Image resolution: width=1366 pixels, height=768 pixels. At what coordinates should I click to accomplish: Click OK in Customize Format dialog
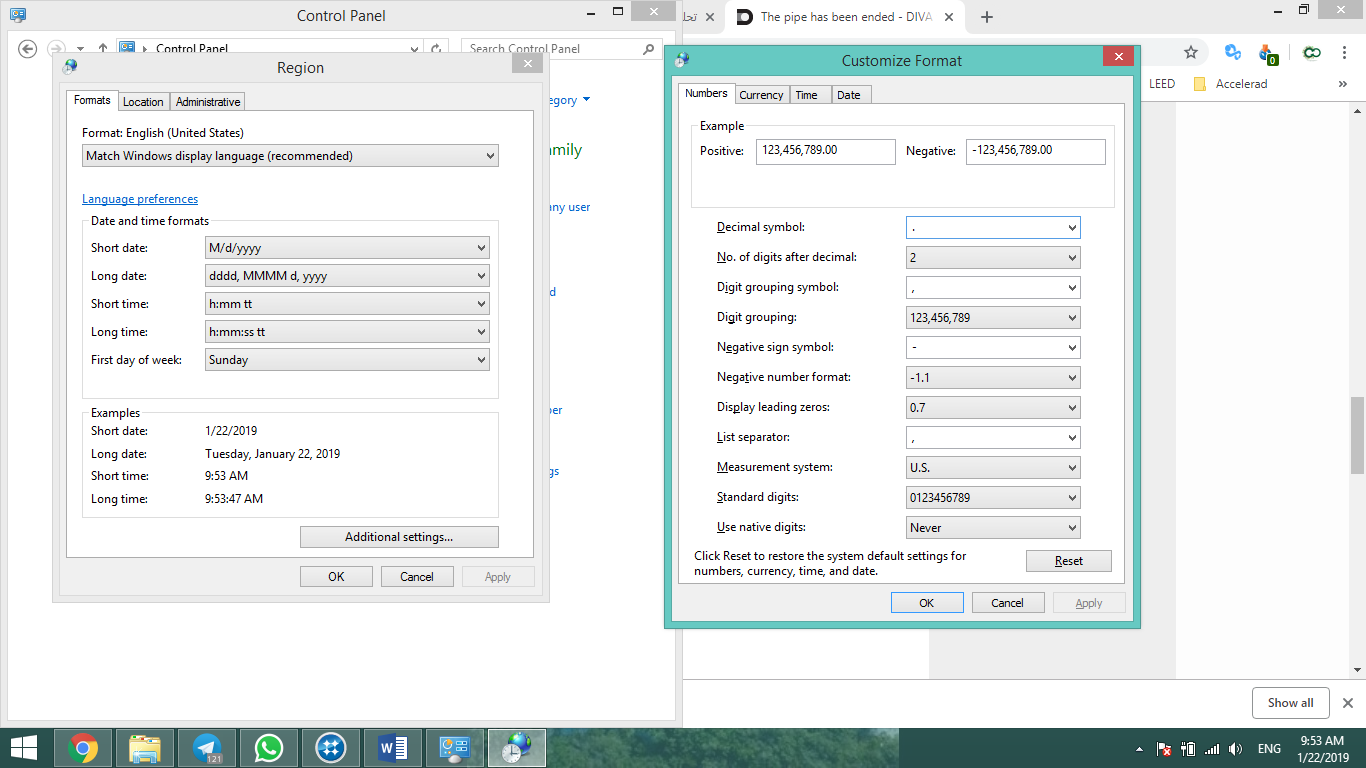tap(927, 603)
